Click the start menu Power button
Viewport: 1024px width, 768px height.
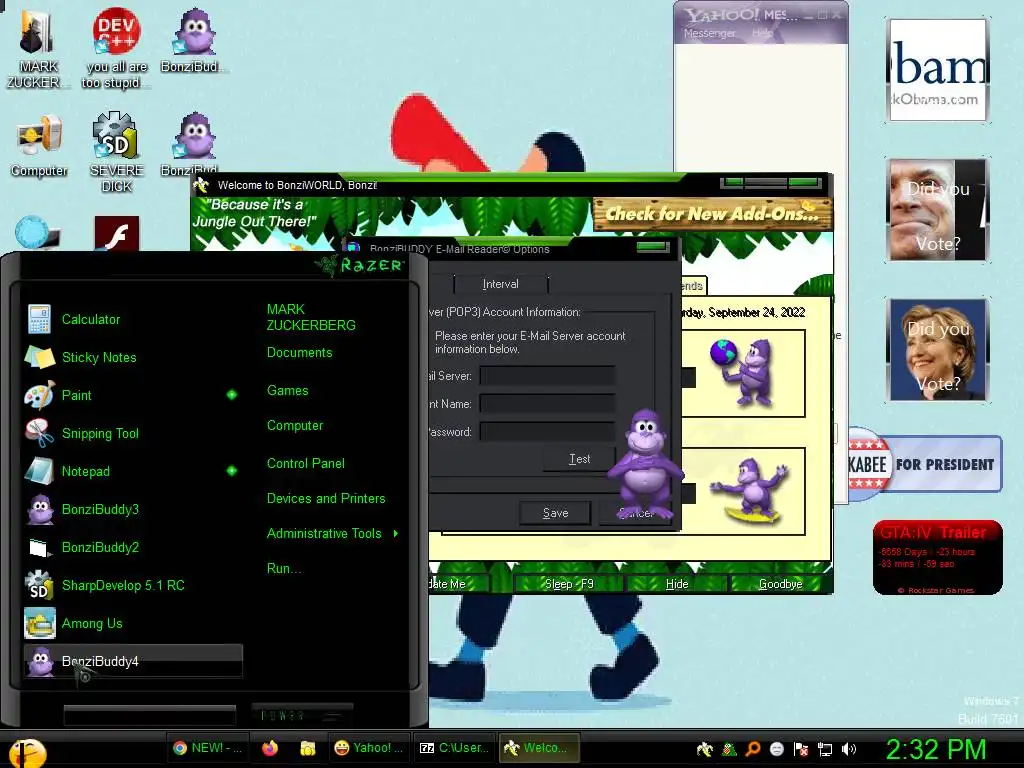[x=302, y=714]
